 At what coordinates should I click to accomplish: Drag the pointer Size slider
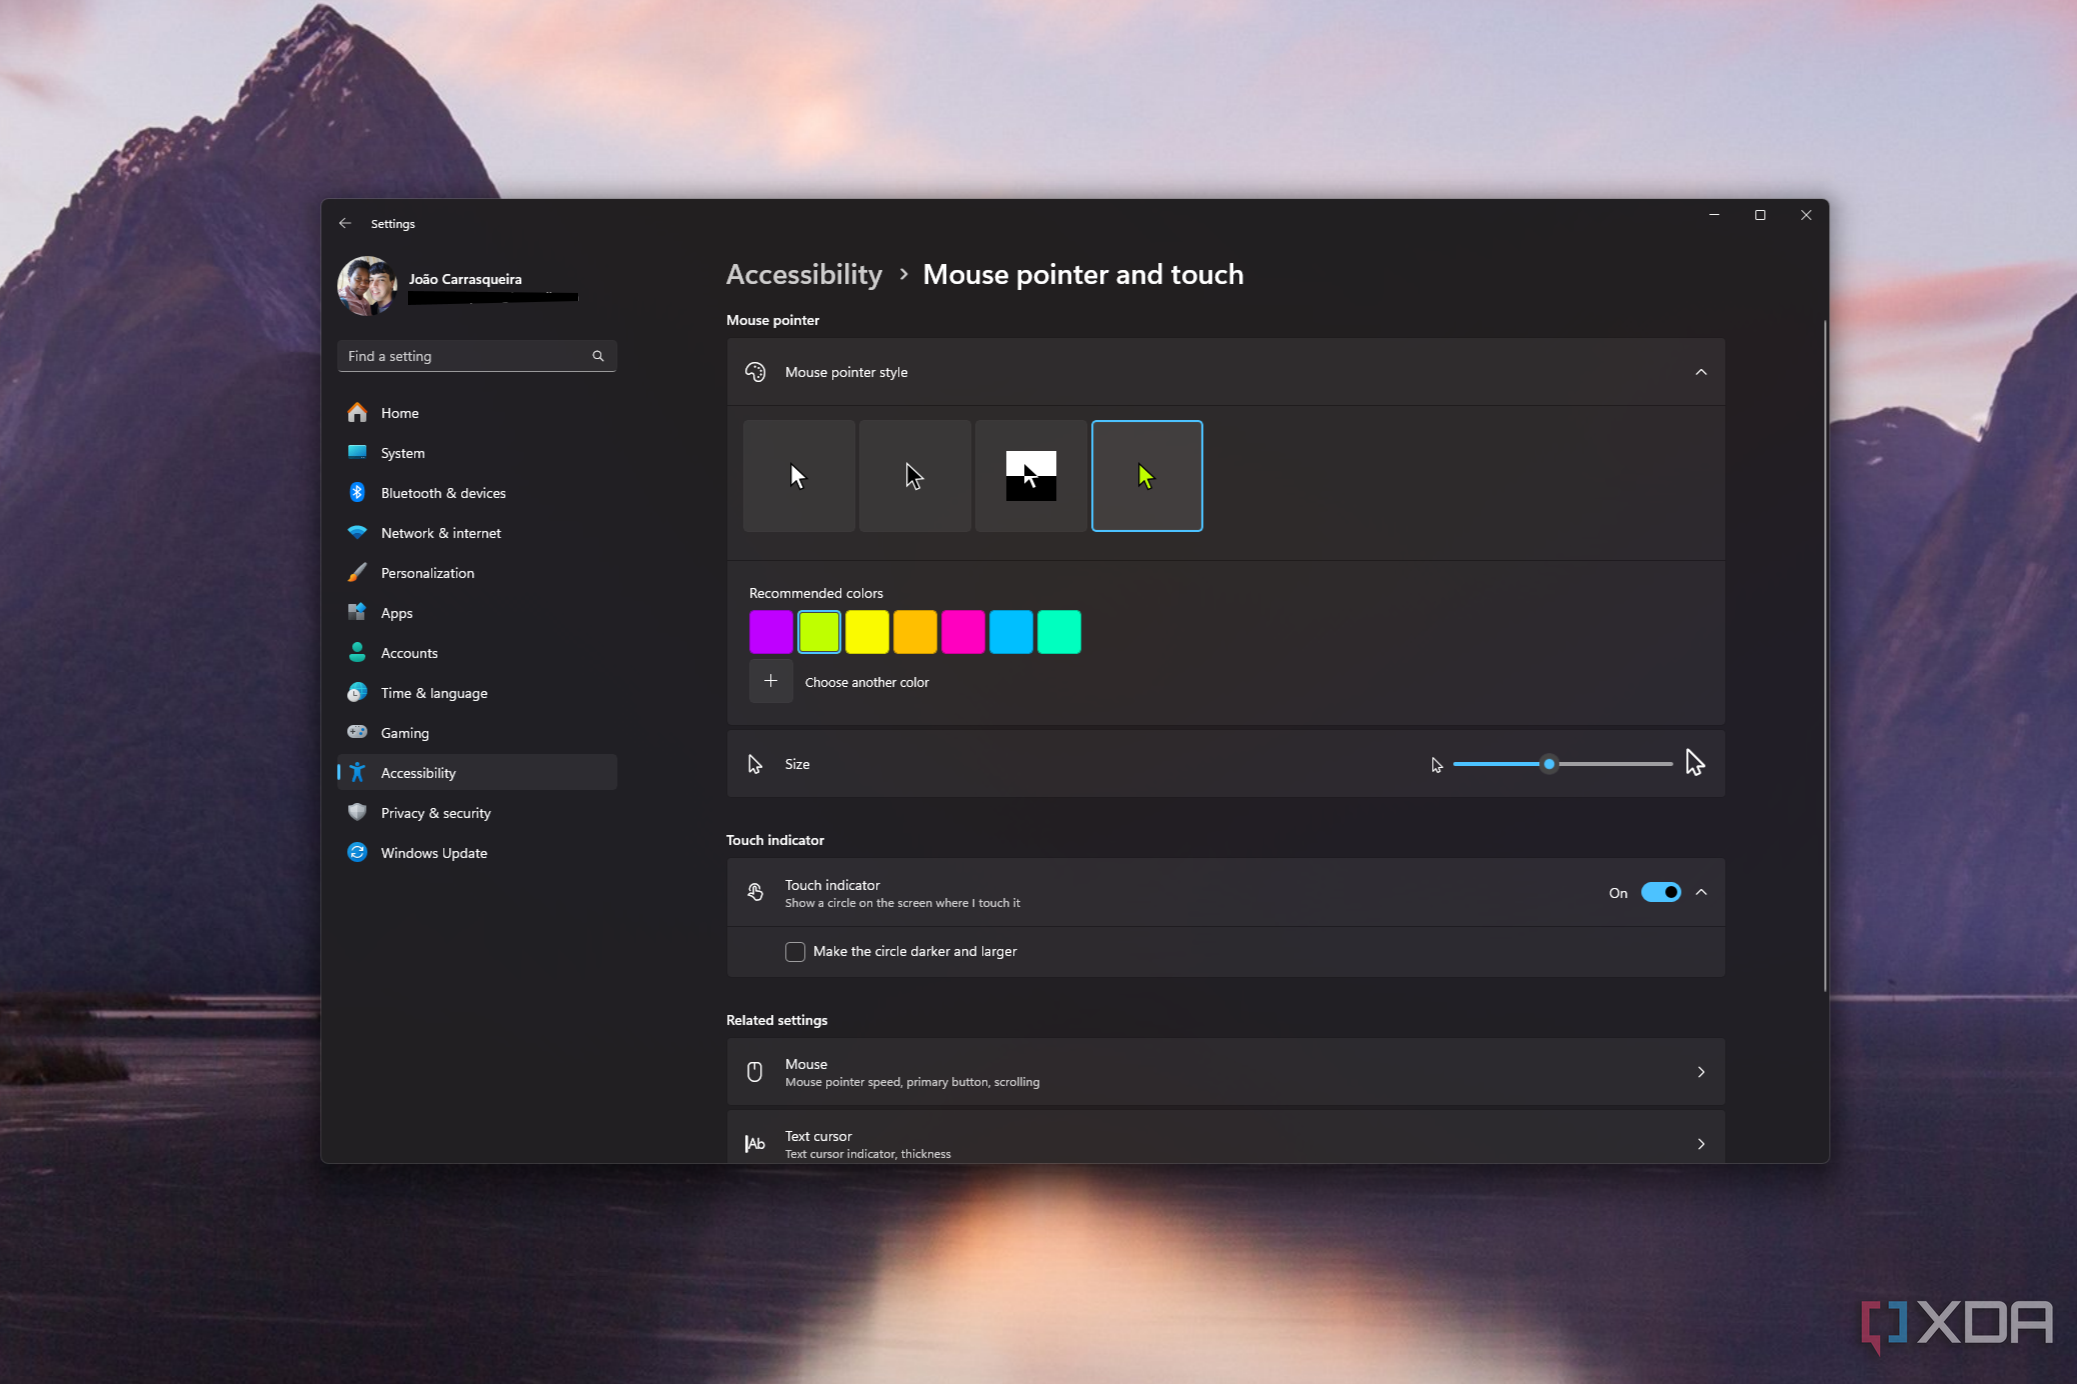click(x=1546, y=763)
